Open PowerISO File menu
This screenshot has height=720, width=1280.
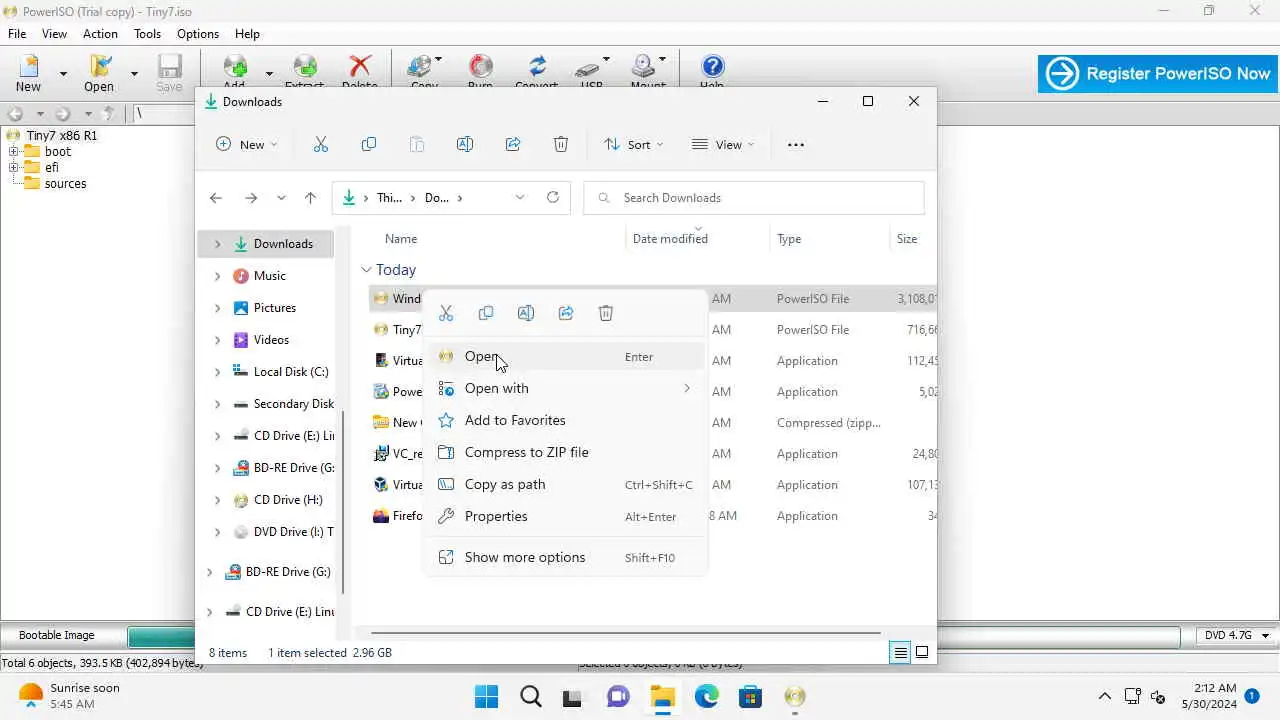(x=17, y=33)
